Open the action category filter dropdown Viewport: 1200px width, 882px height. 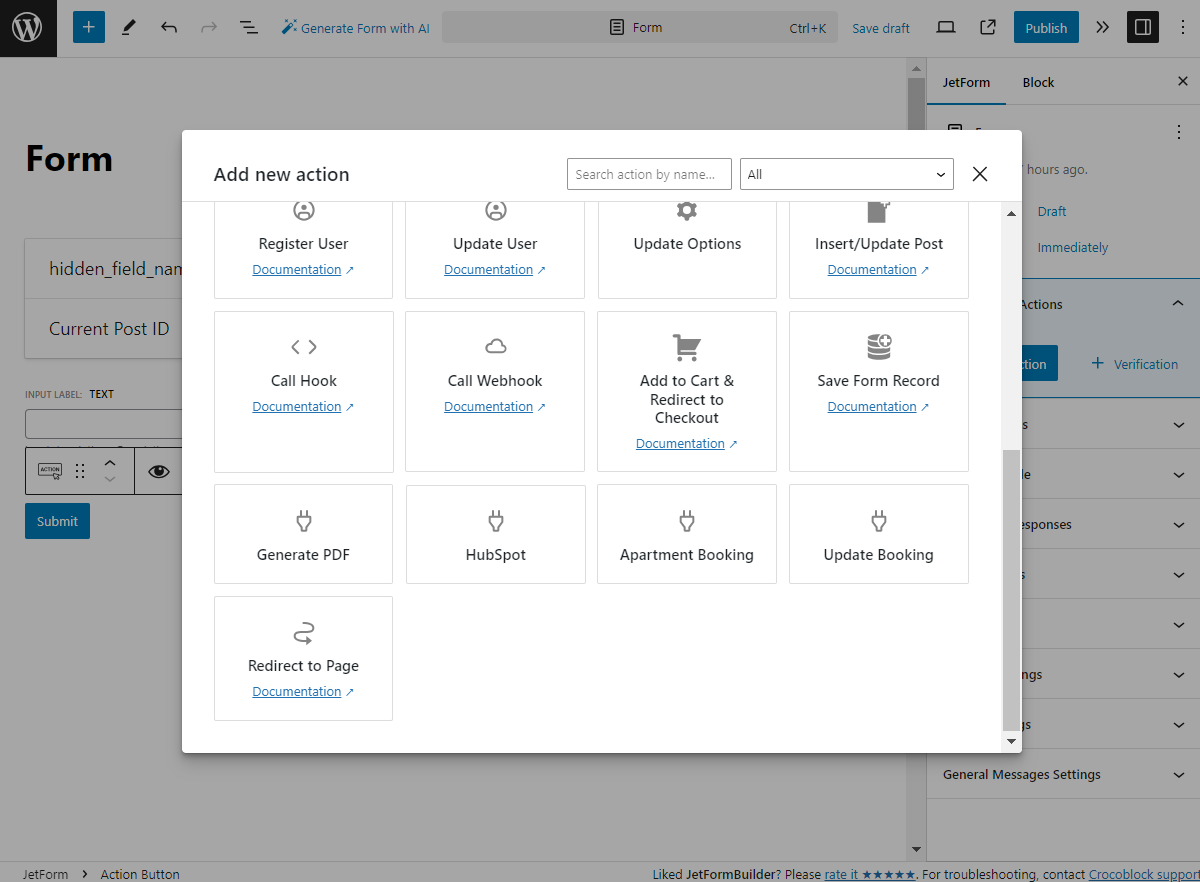(x=846, y=173)
